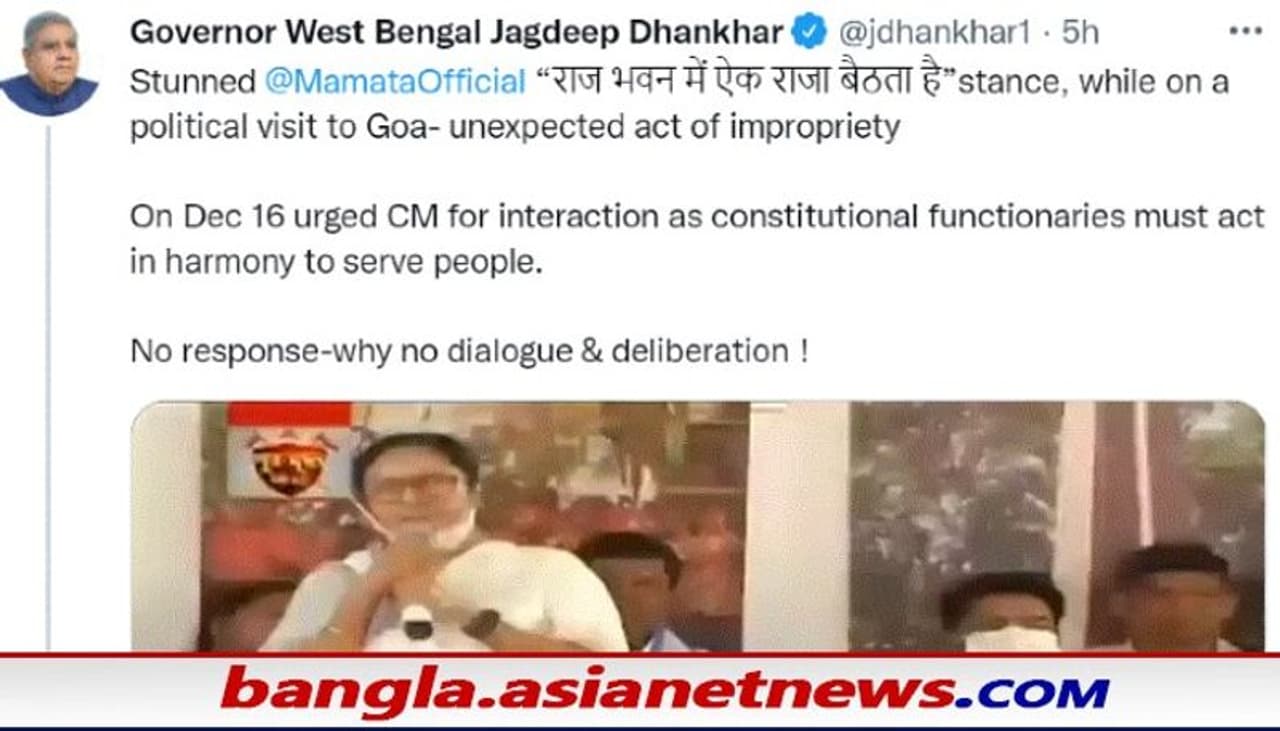The height and width of the screenshot is (731, 1280).
Task: Click 'political visit to Goa' text line
Action: coord(515,128)
